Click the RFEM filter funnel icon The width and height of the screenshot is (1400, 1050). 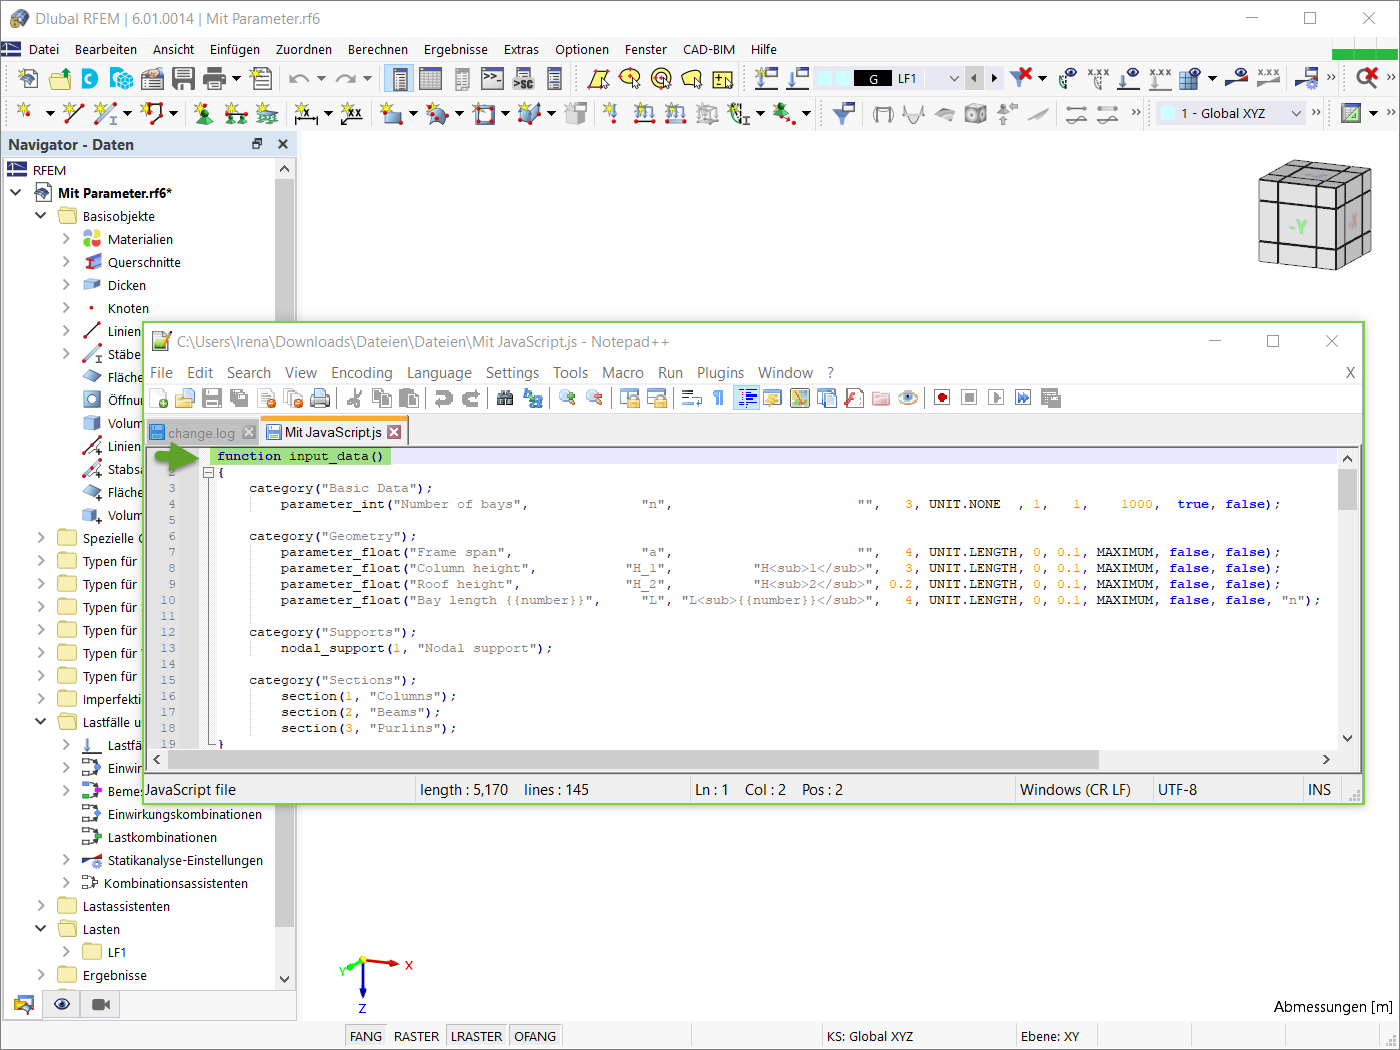(x=843, y=113)
